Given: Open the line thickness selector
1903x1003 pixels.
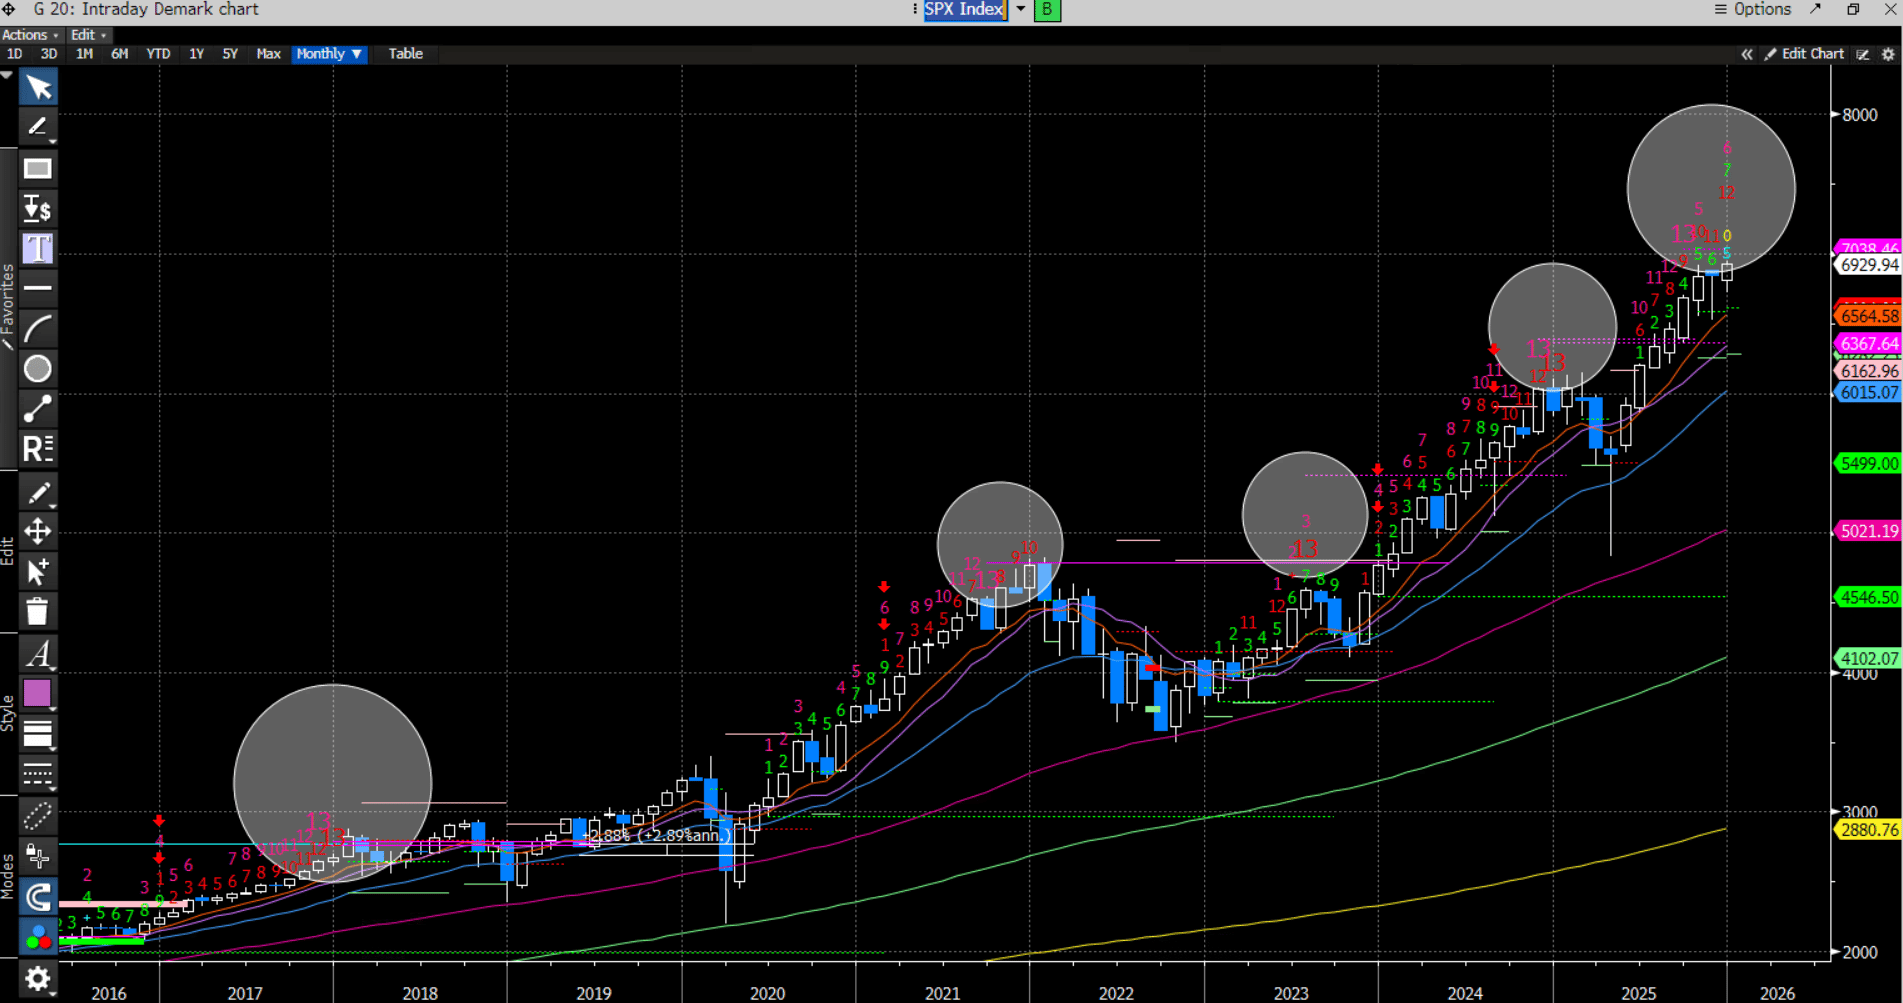Looking at the screenshot, I should pyautogui.click(x=38, y=734).
